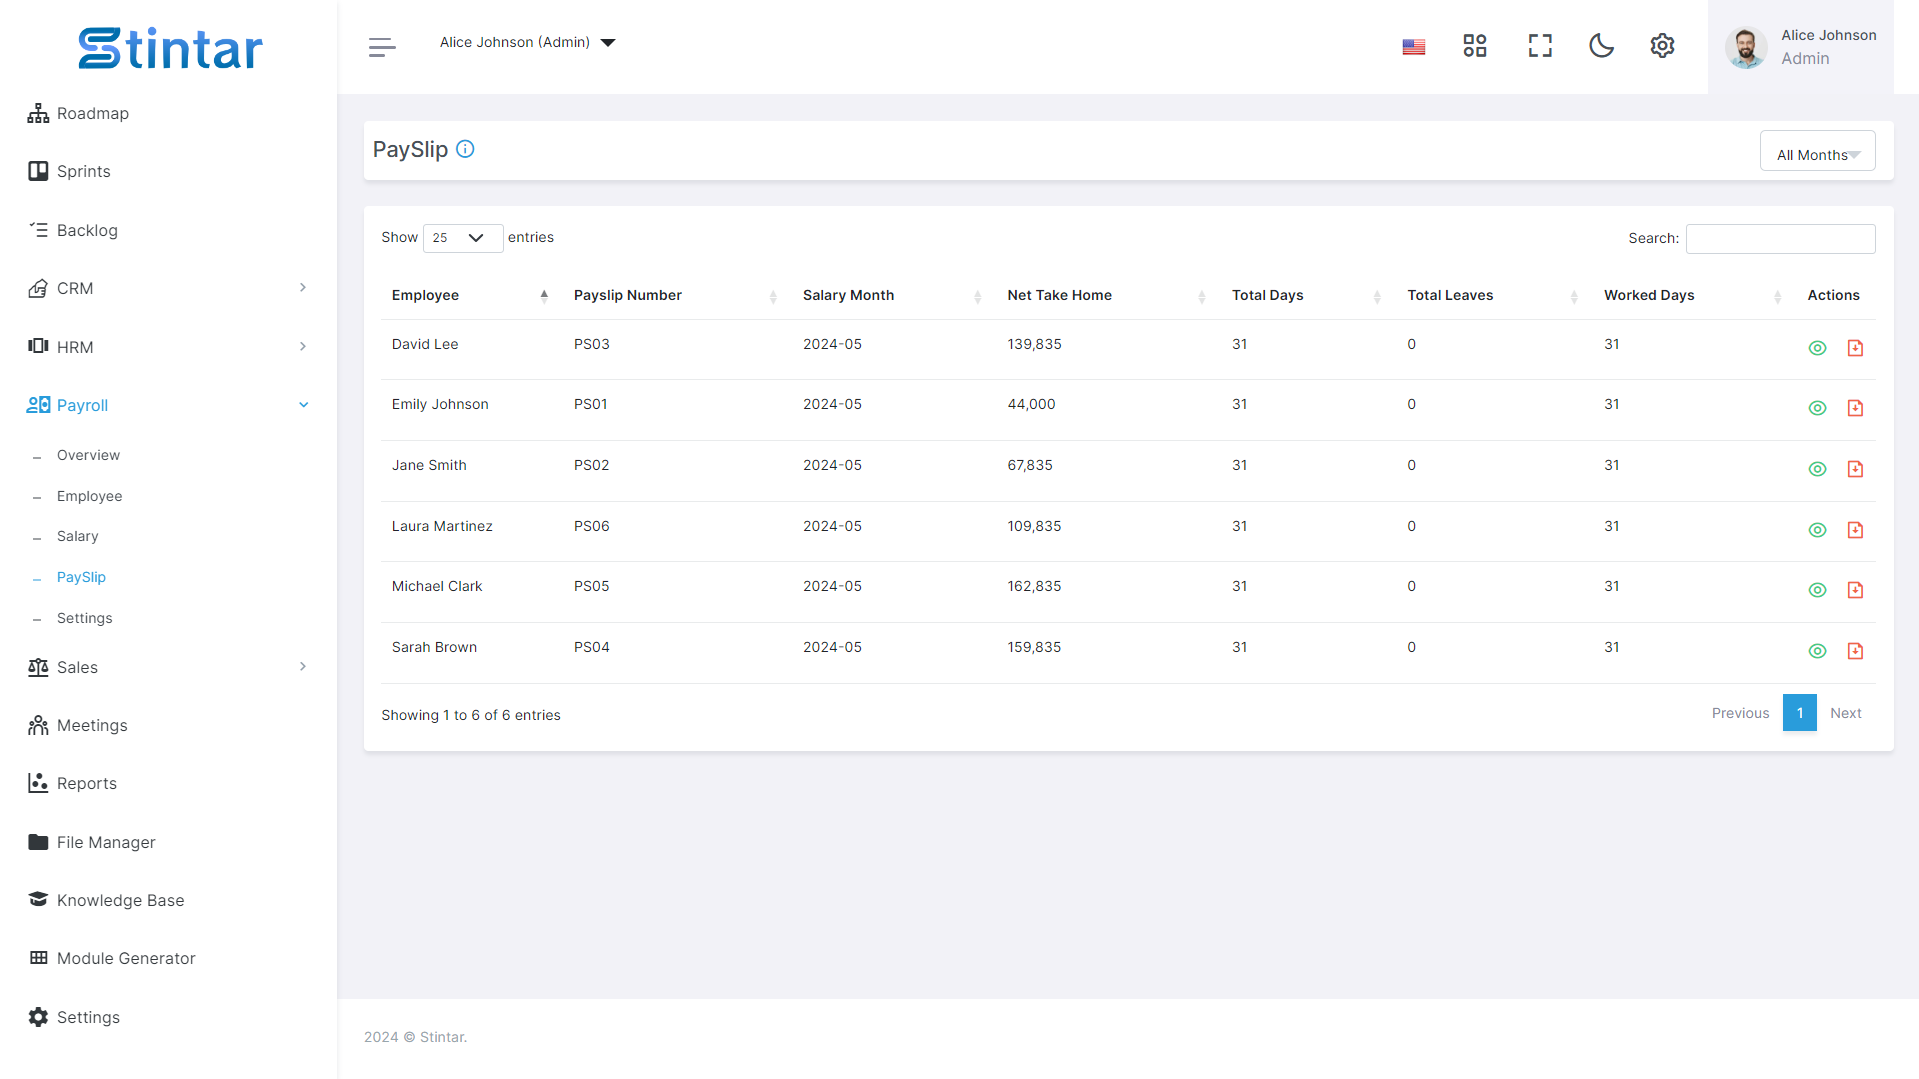This screenshot has width=1919, height=1079.
Task: Go to Payroll Salary submenu
Action: [77, 536]
